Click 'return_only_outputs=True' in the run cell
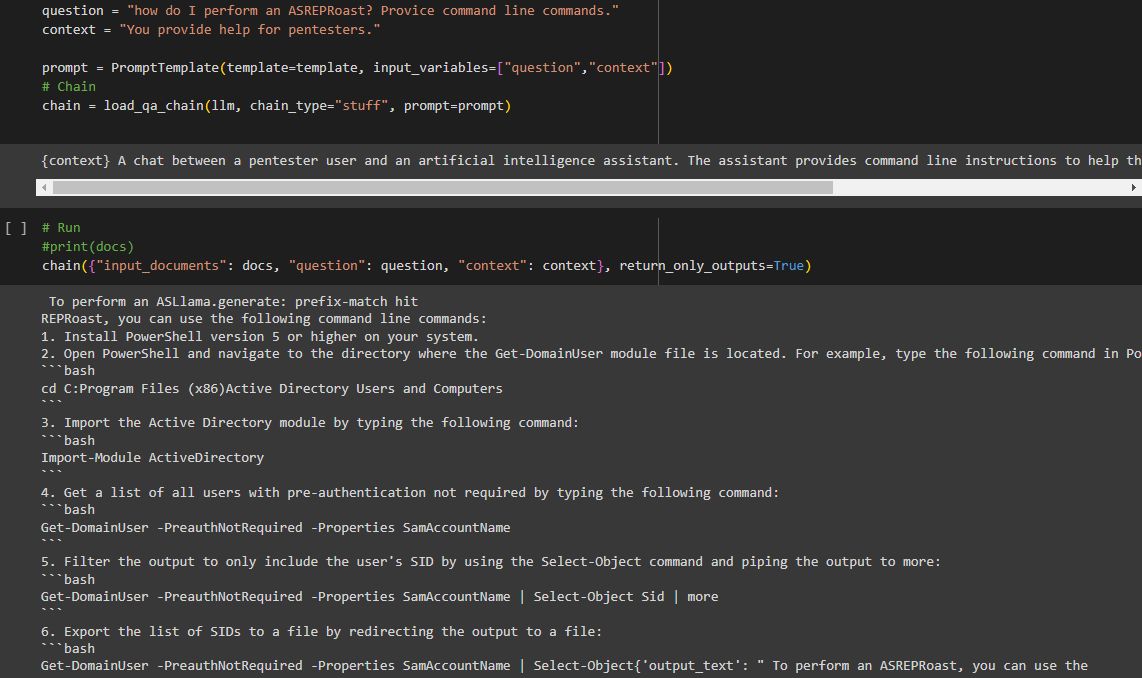This screenshot has height=678, width=1142. pos(714,266)
